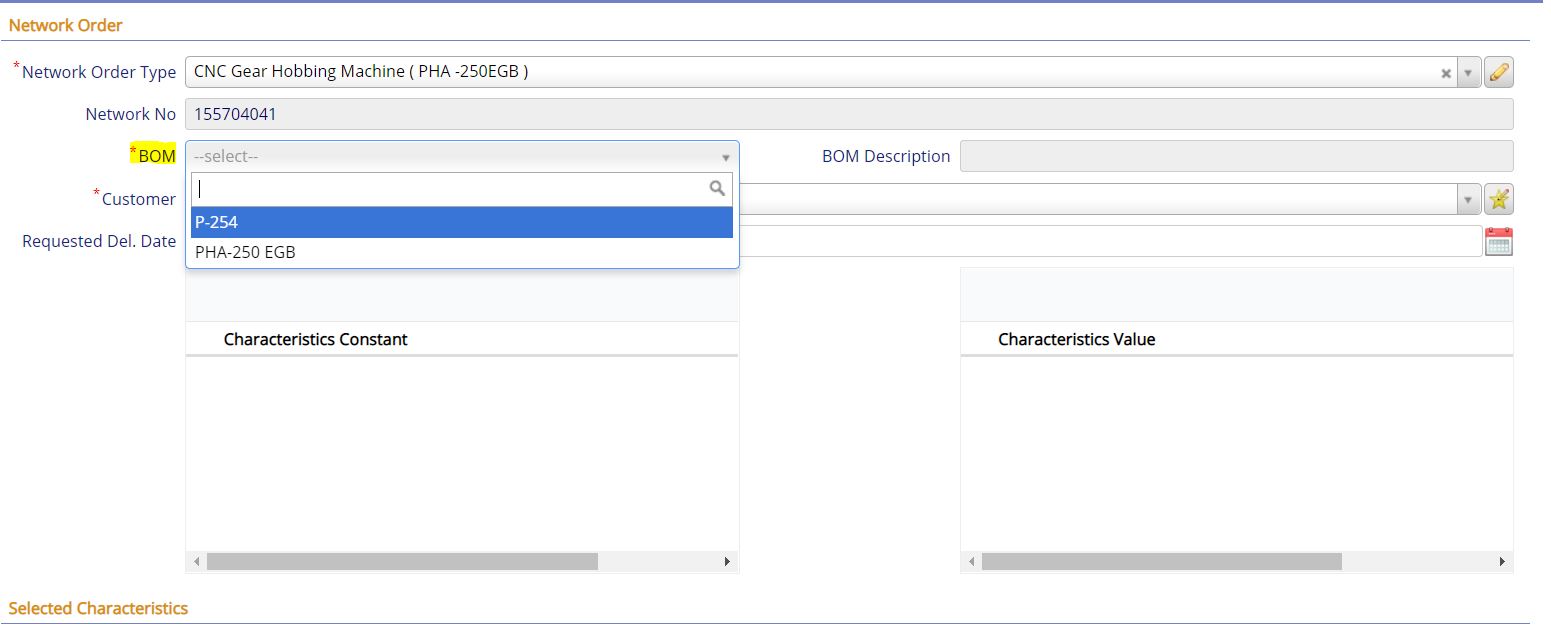Click the BOM Description field
Viewport: 1551px width, 628px height.
coord(1236,156)
